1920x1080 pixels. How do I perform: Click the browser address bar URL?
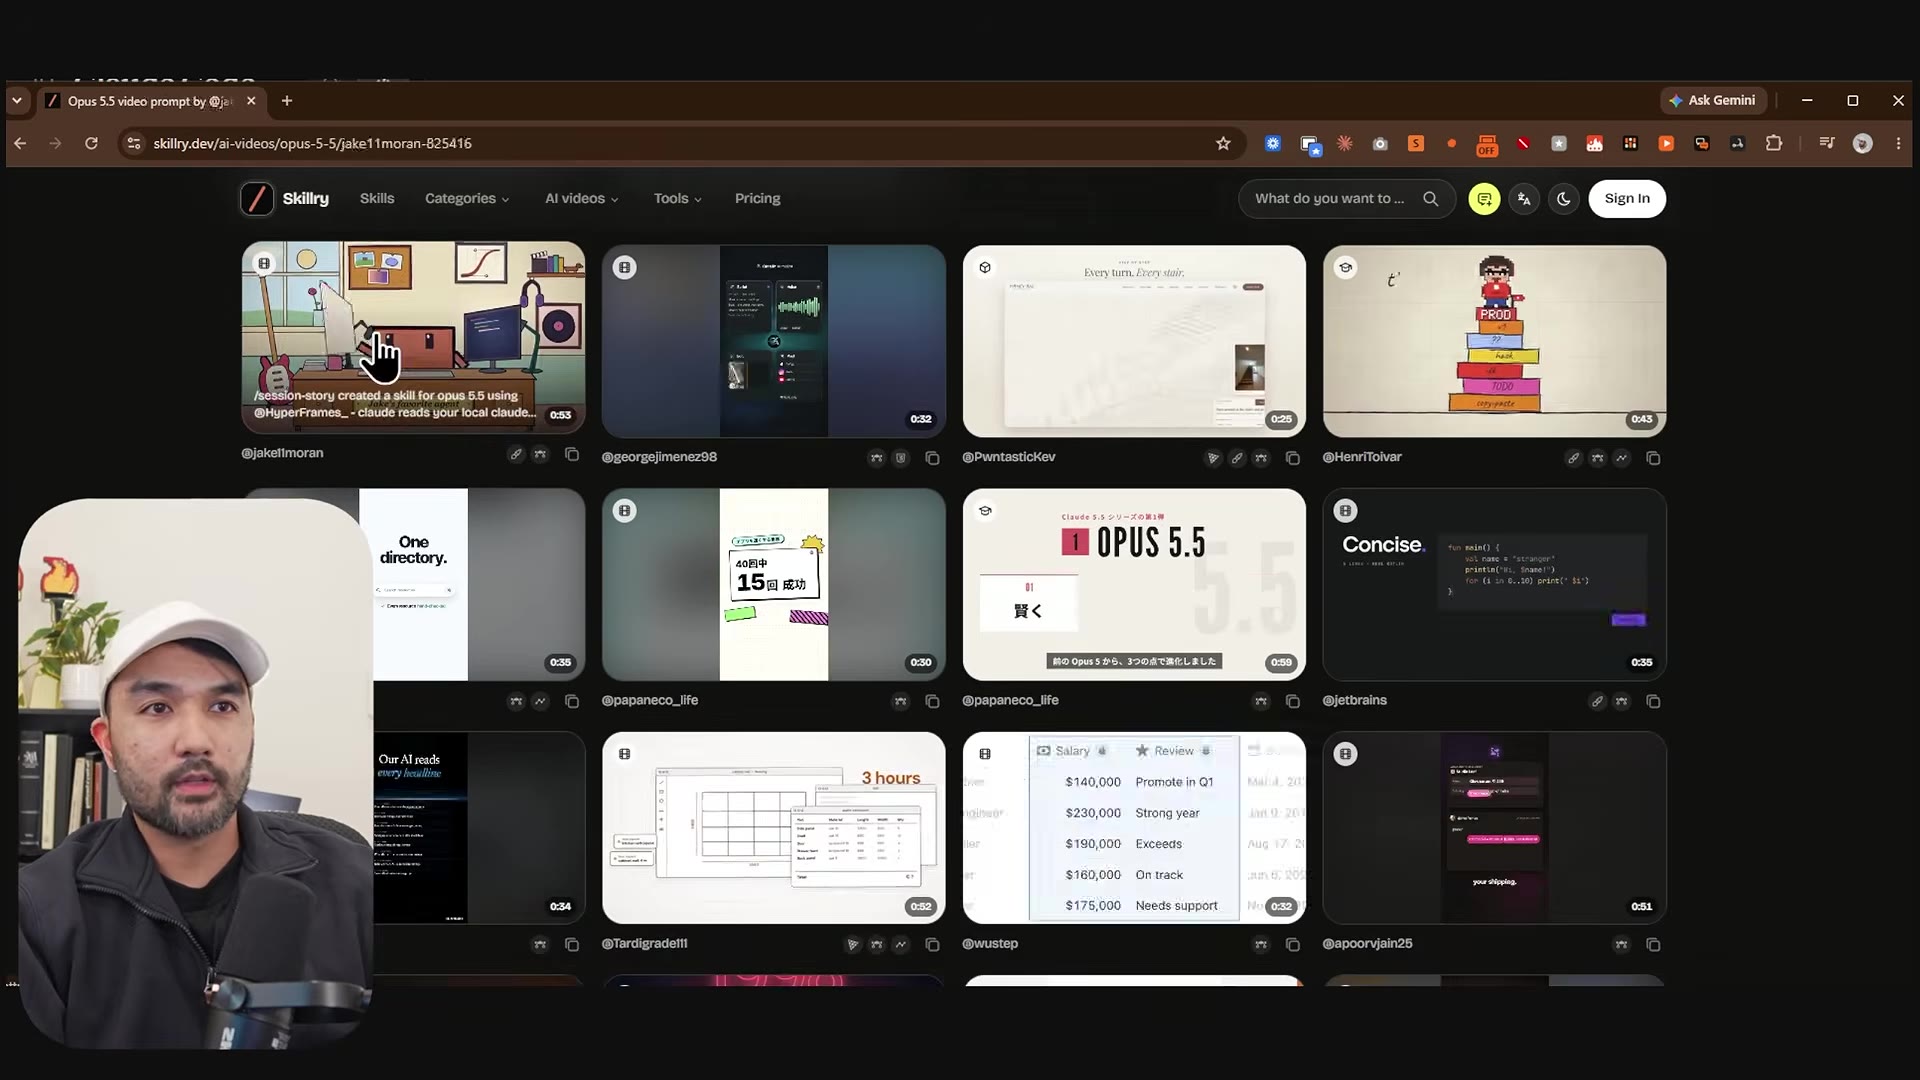tap(312, 143)
